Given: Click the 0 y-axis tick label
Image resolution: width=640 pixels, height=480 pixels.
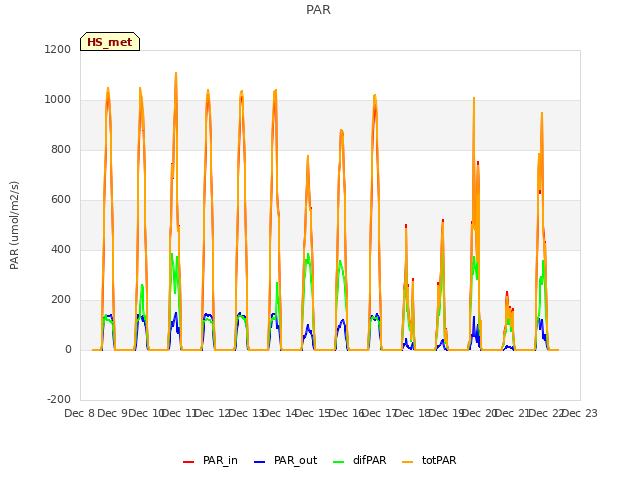Looking at the screenshot, I should pos(68,349).
